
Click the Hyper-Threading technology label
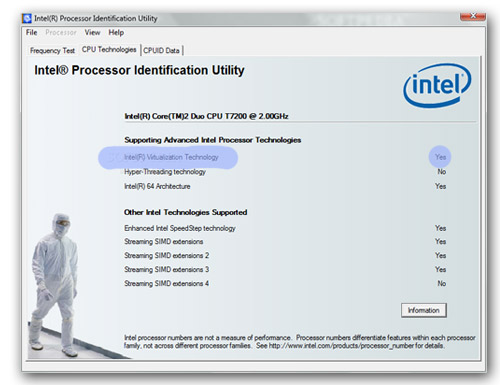(165, 172)
